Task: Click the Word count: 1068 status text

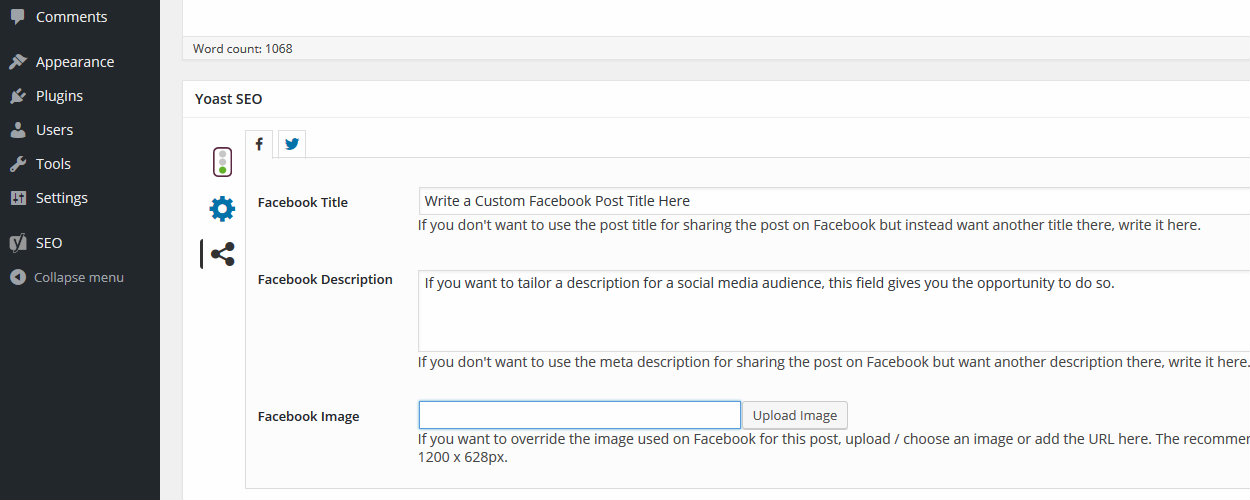Action: (x=243, y=48)
